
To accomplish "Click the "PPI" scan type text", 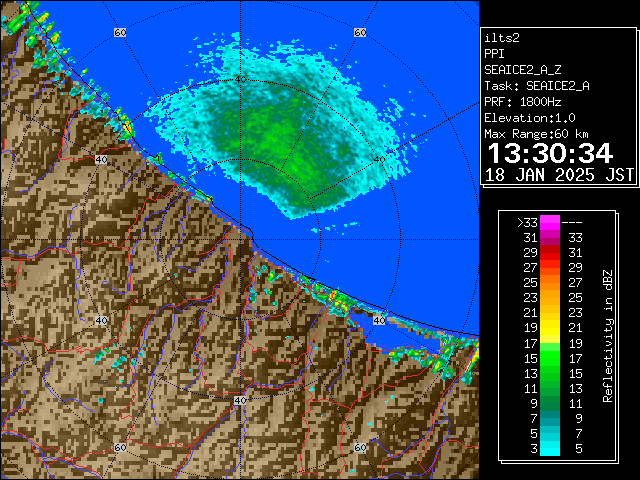I will point(494,54).
